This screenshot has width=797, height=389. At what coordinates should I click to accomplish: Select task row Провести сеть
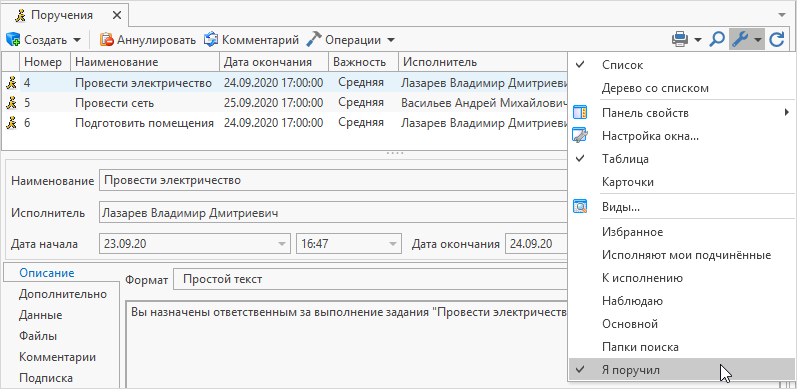285,103
